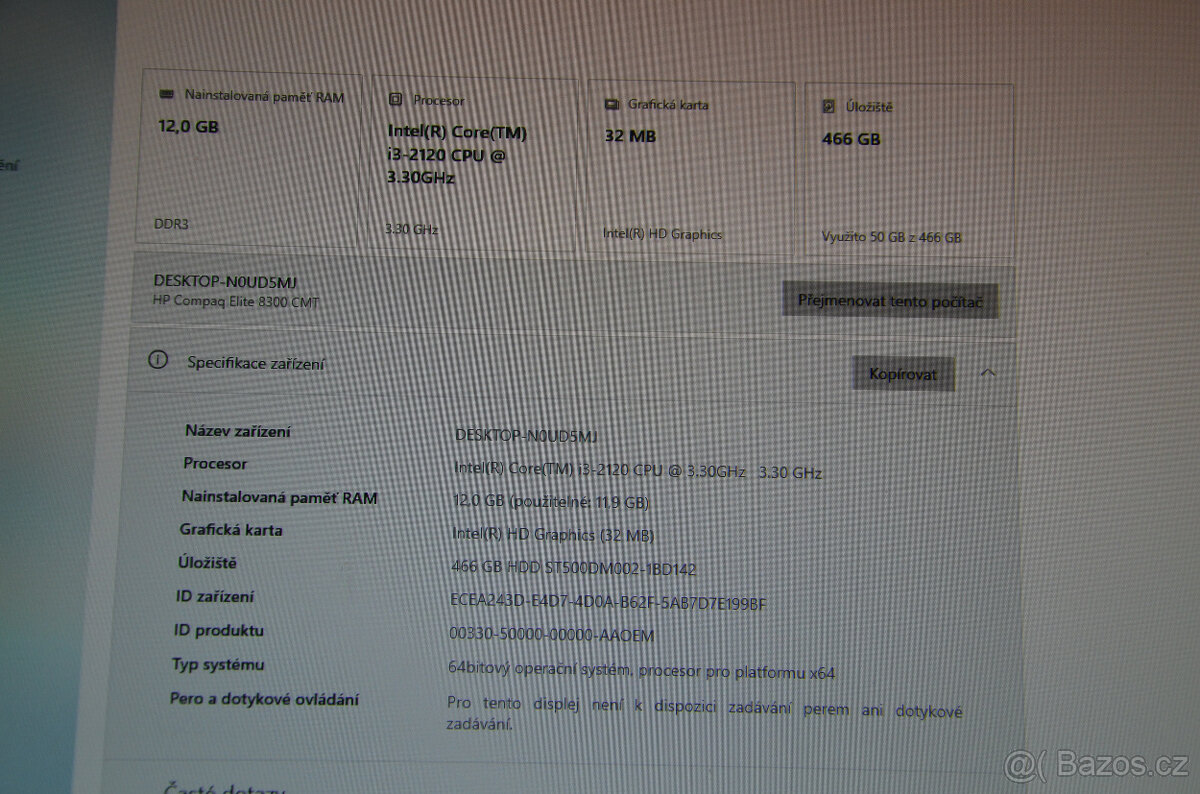This screenshot has width=1200, height=794.
Task: Select the ID zařízení value text
Action: pos(607,603)
